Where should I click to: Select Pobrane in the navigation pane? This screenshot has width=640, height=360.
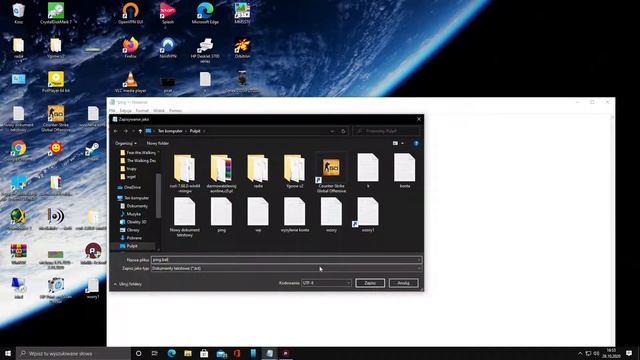click(x=134, y=238)
